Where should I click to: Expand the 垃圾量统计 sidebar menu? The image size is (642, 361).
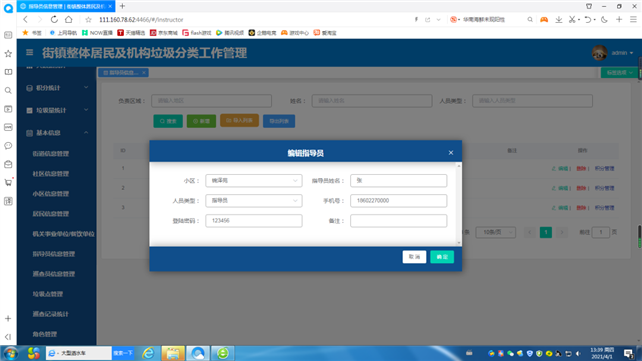pos(57,110)
